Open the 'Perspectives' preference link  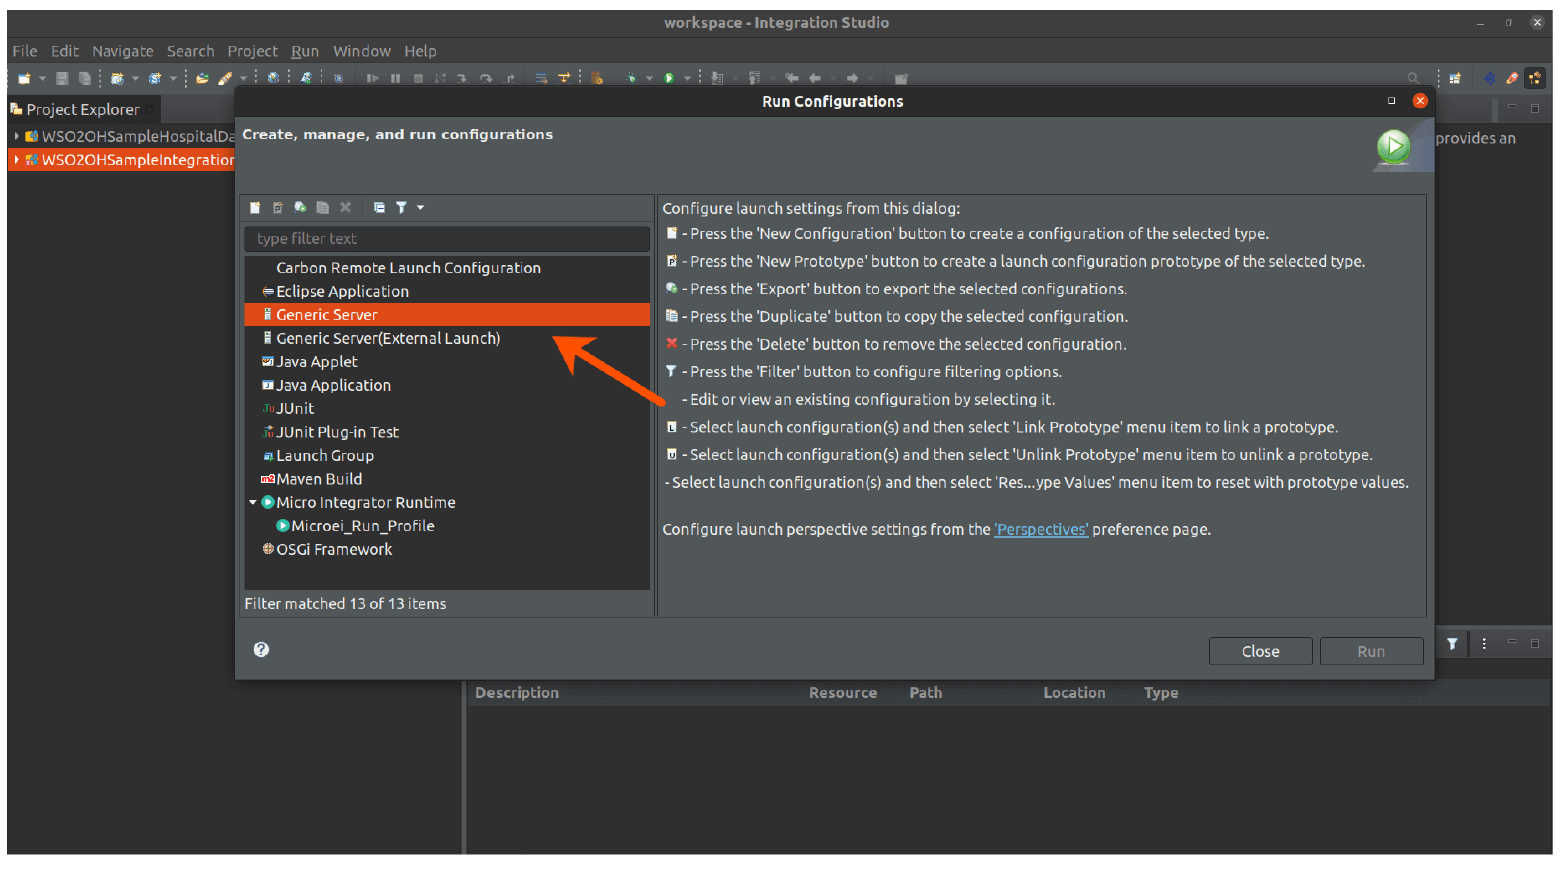(1041, 530)
